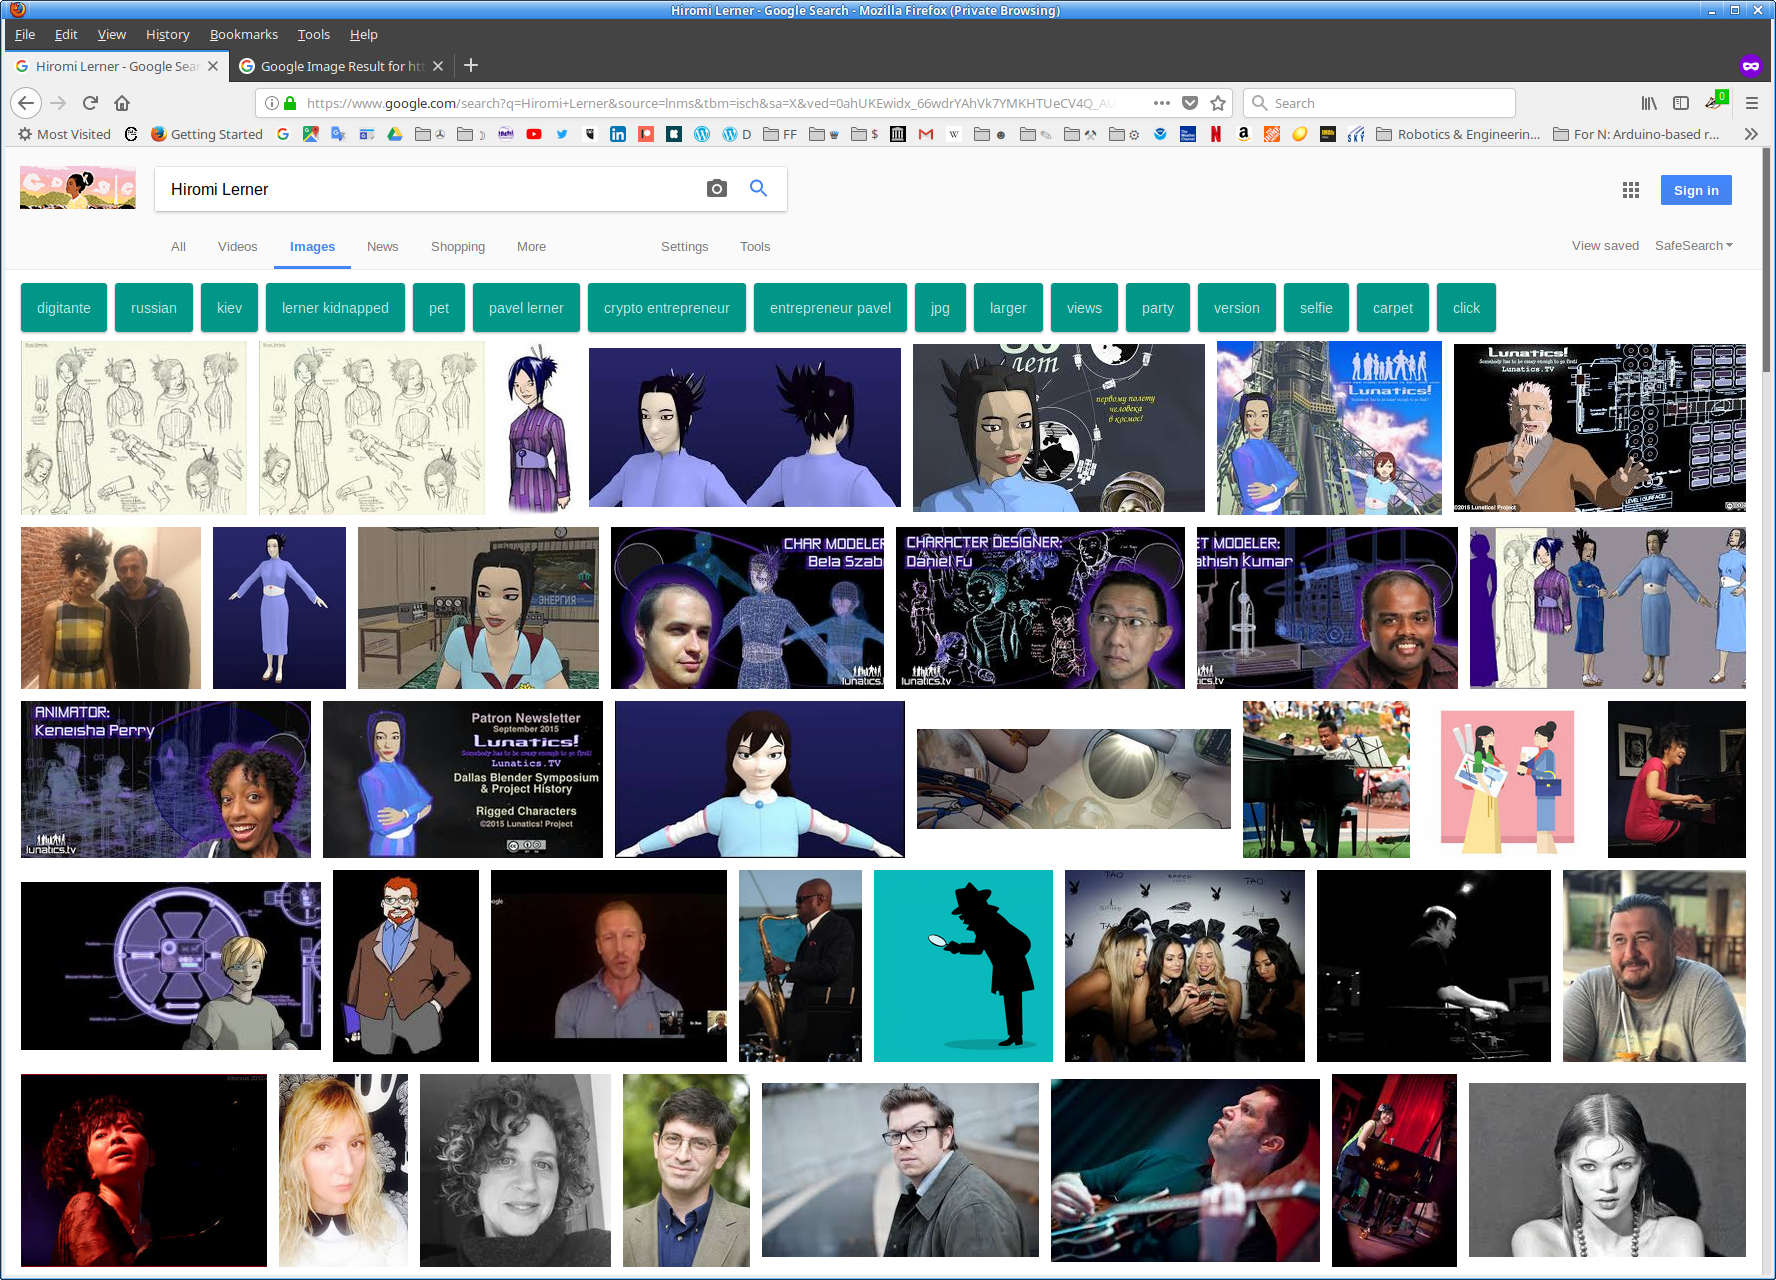Viewport: 1776px width, 1280px height.
Task: Open the Patron Newsletter Lunatics thumbnail
Action: [462, 779]
